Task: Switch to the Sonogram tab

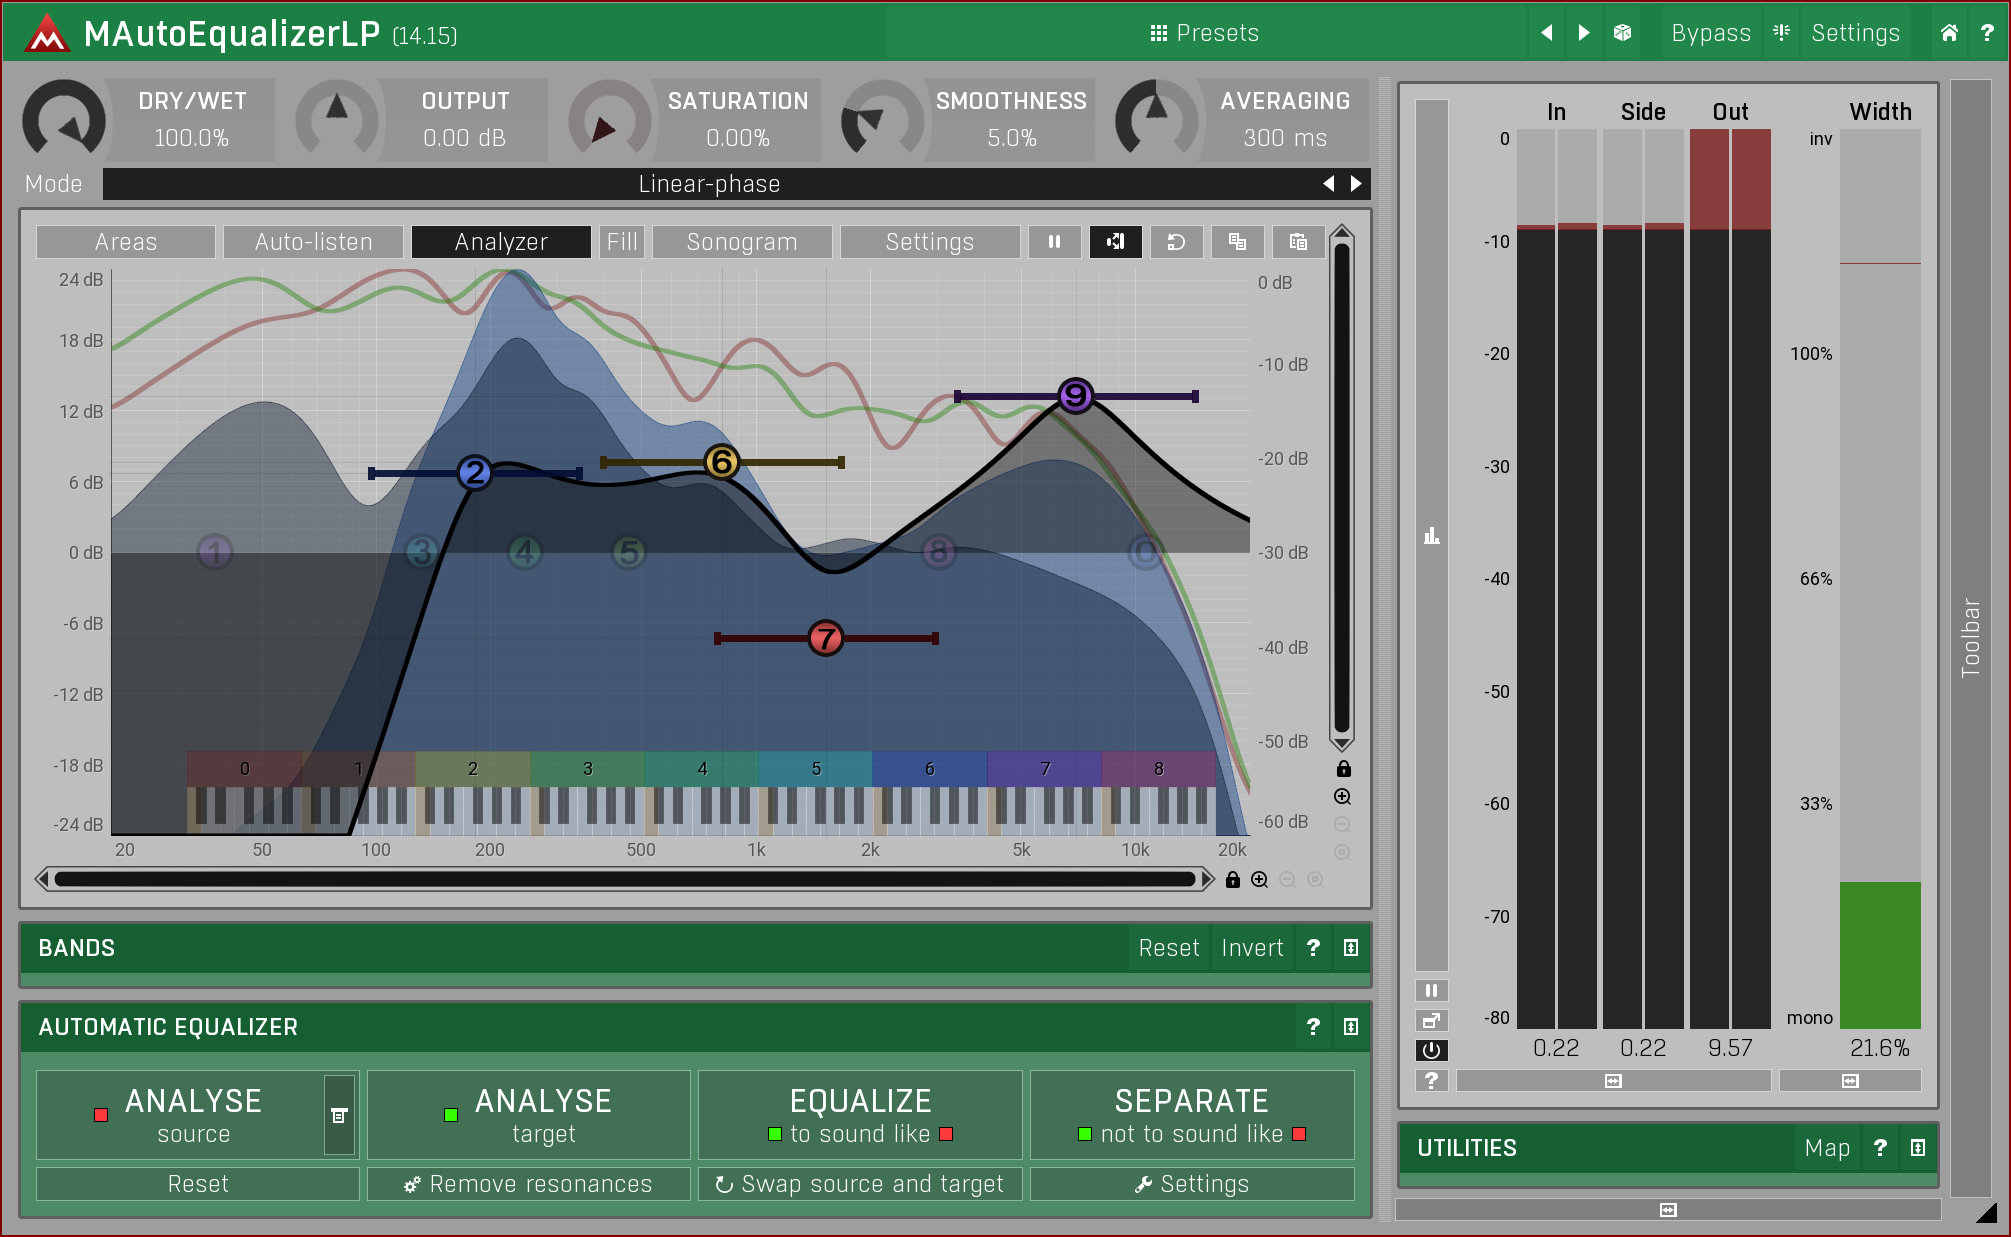Action: coord(741,241)
